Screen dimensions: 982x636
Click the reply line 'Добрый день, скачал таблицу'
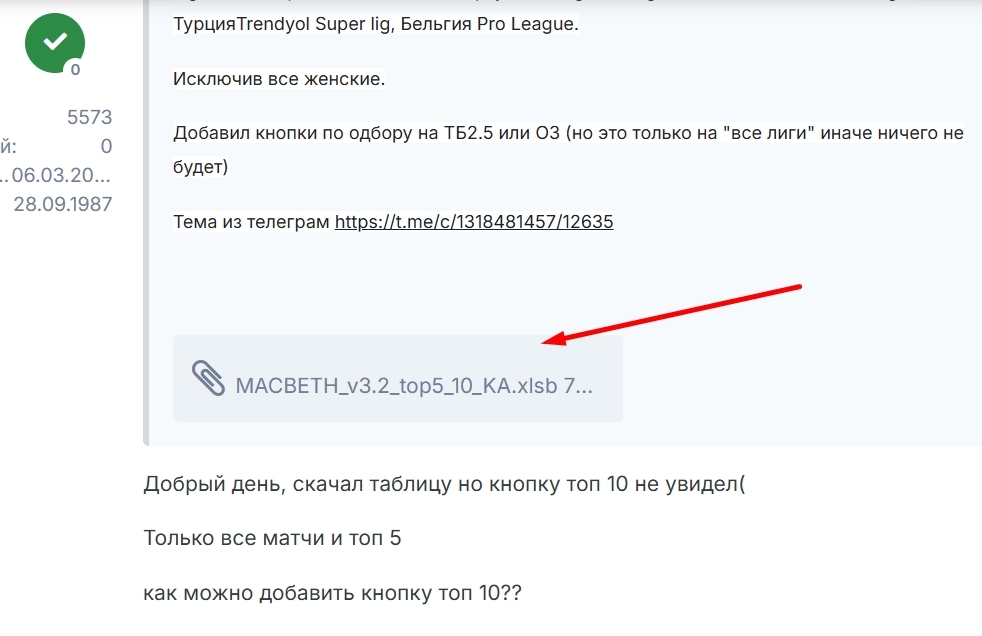tap(444, 484)
